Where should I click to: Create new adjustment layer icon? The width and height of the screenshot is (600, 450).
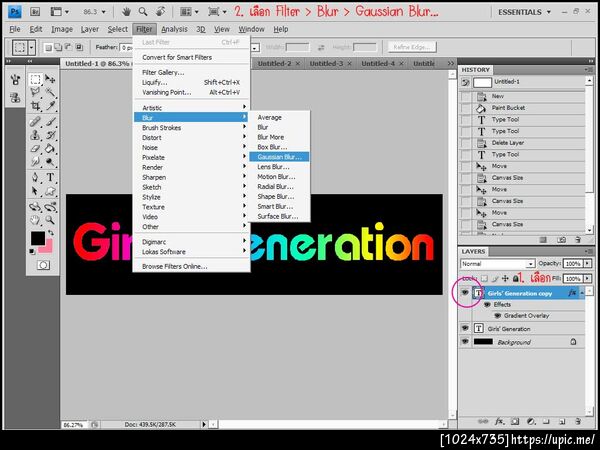pos(531,421)
